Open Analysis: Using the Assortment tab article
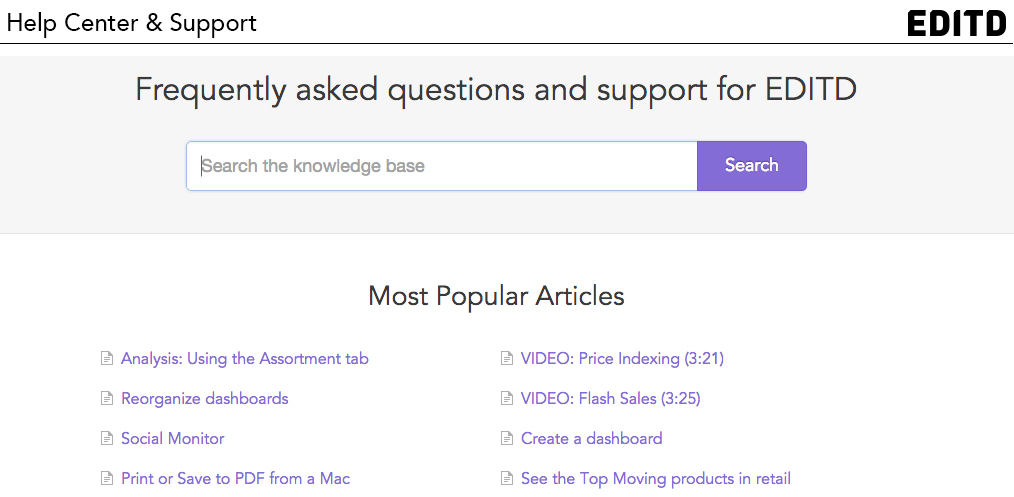 pos(244,358)
